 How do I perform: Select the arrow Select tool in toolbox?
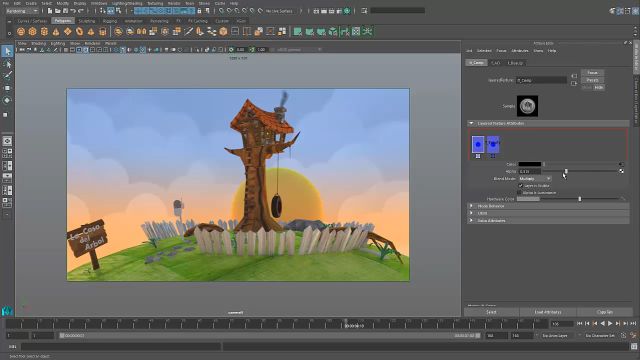[x=7, y=51]
